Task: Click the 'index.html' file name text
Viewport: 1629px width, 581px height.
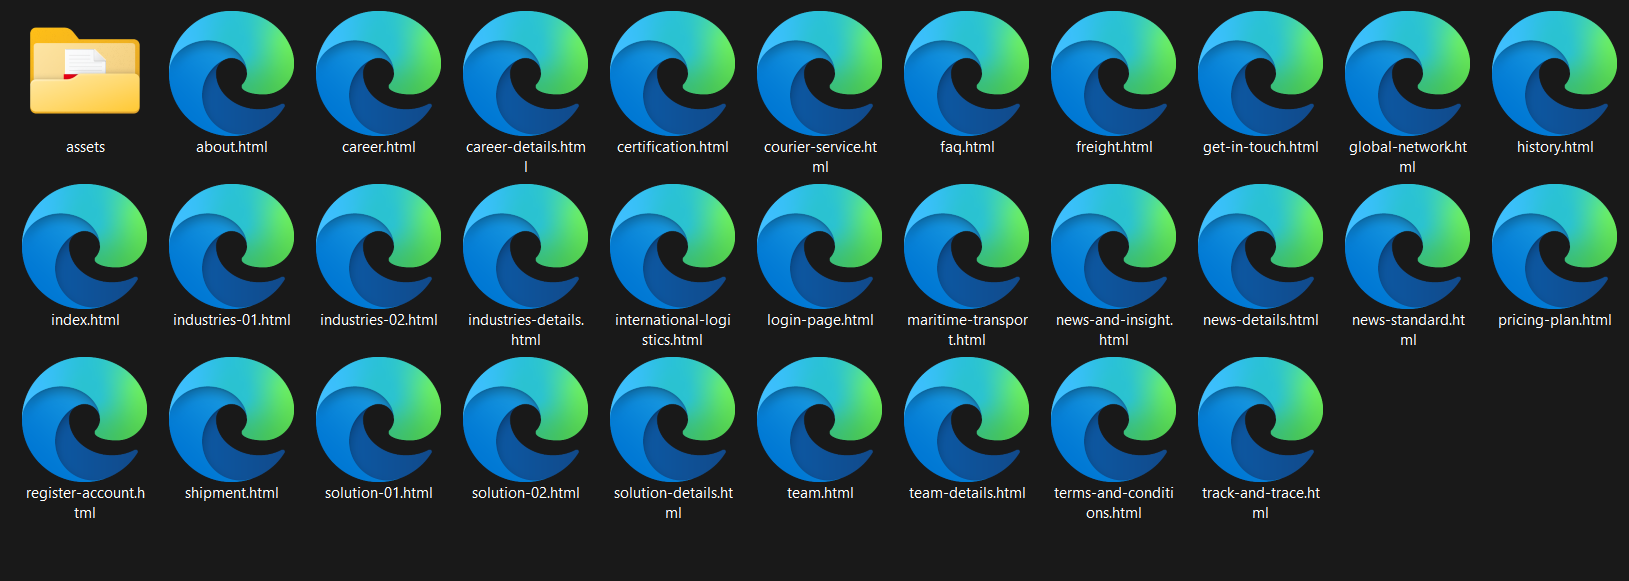Action: click(85, 320)
